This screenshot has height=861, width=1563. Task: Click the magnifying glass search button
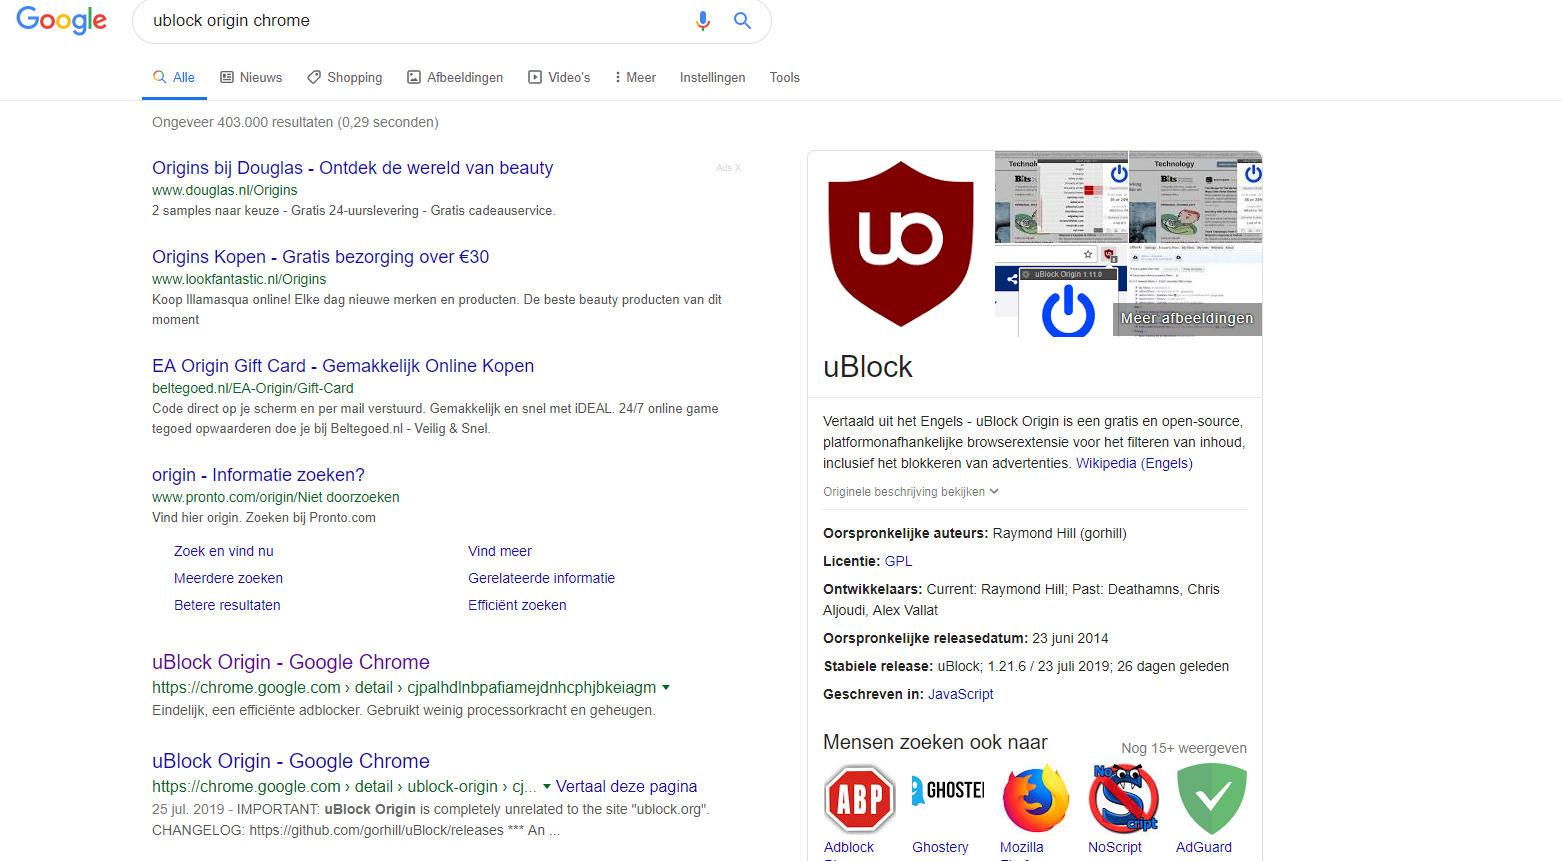[x=742, y=21]
